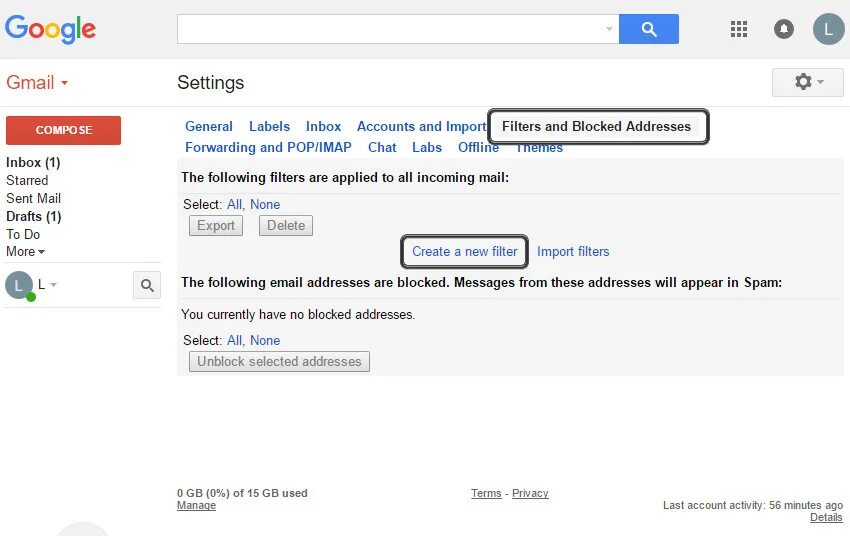Open the settings gear menu
The height and width of the screenshot is (536, 850).
(x=808, y=82)
